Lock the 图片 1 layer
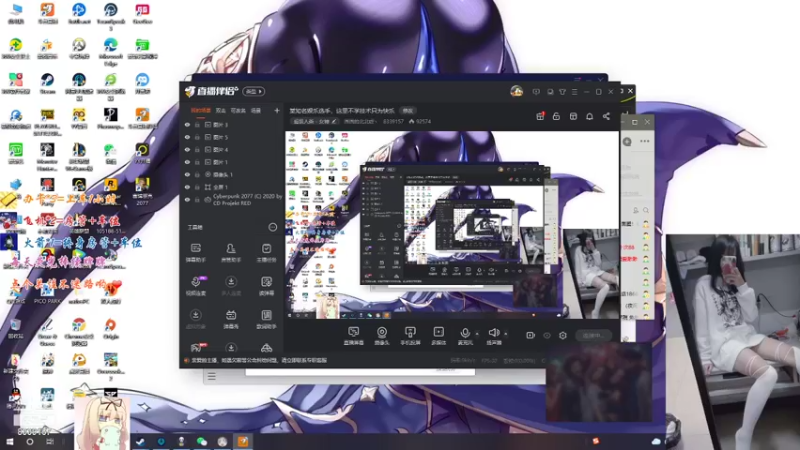 pos(197,162)
